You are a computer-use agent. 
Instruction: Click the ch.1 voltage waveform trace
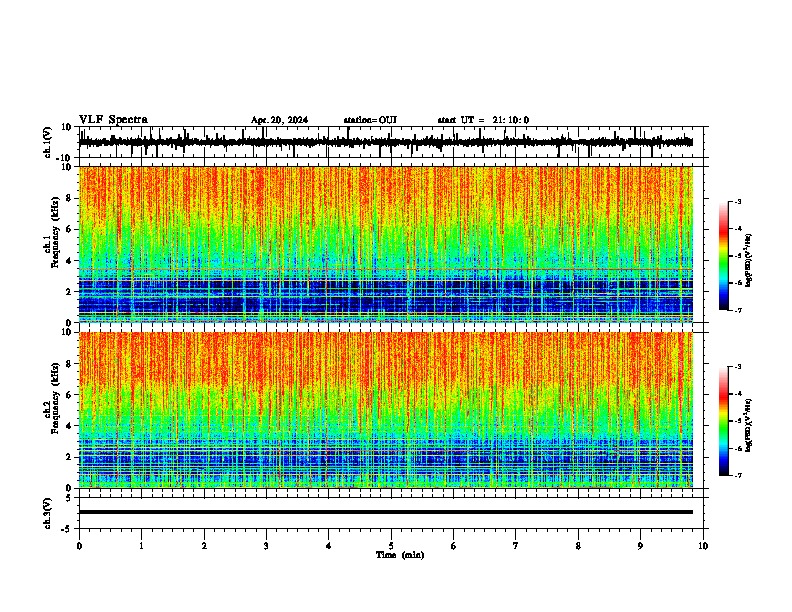click(386, 142)
